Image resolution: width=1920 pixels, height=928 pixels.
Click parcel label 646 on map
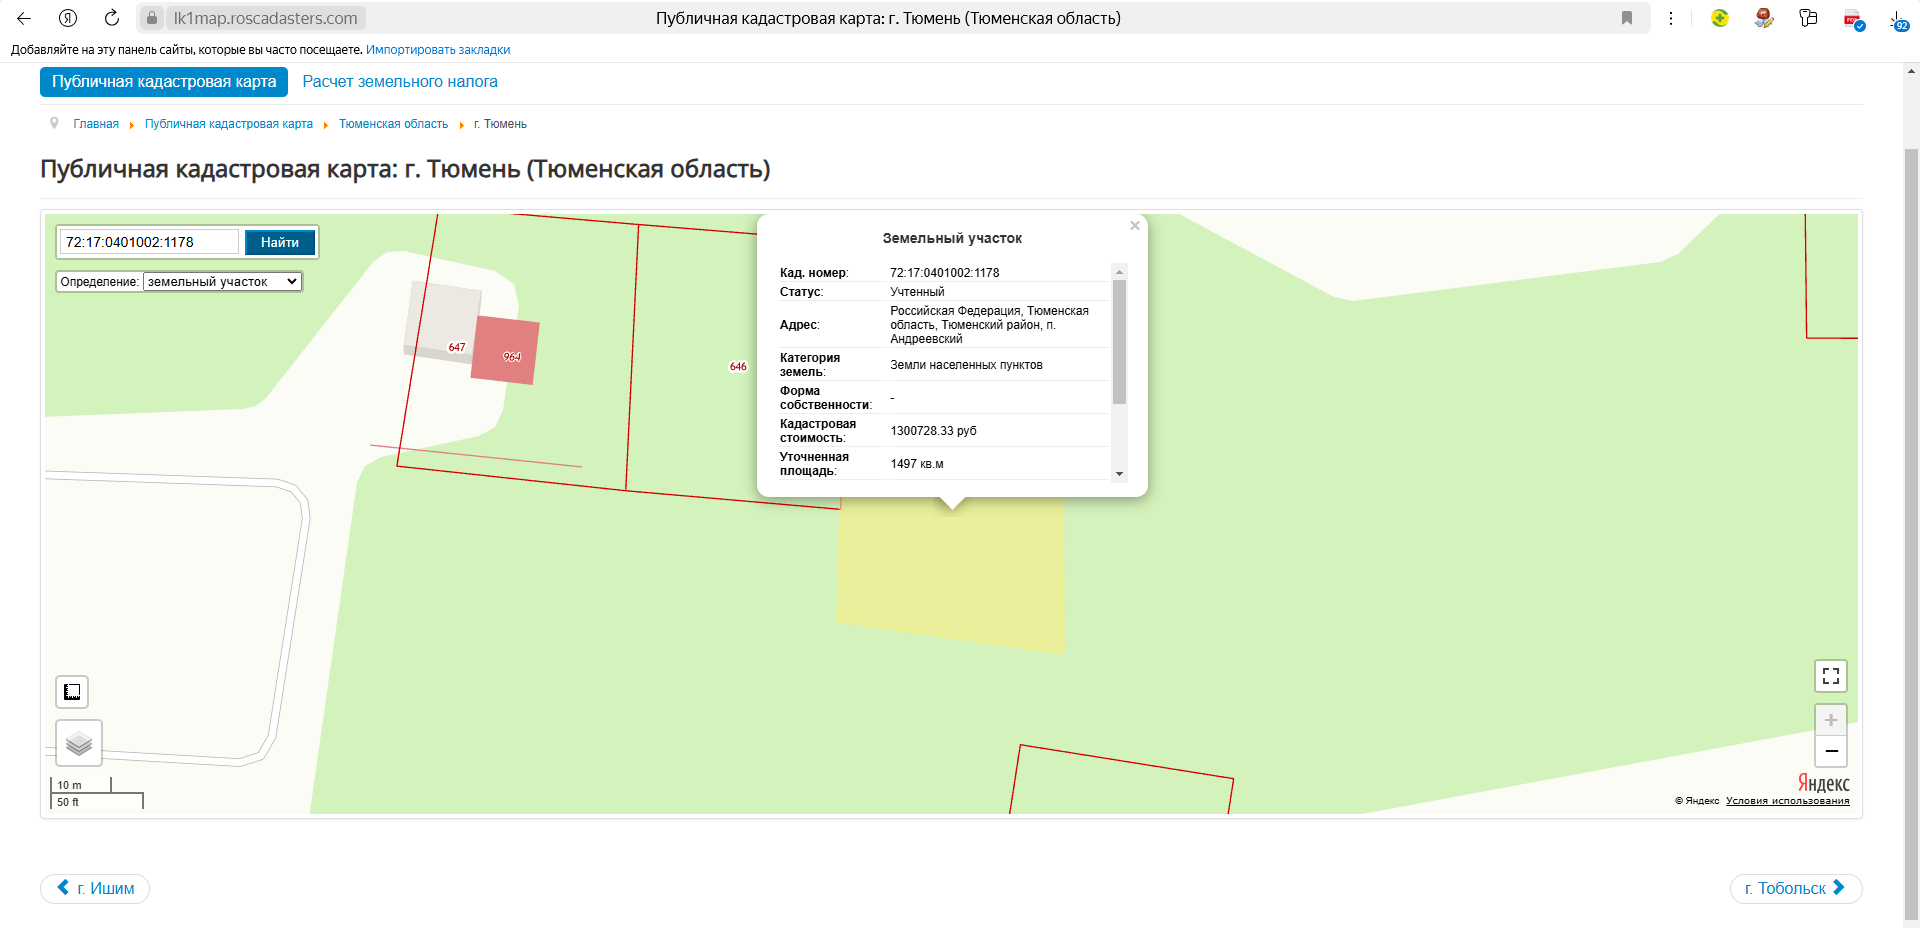pyautogui.click(x=738, y=366)
